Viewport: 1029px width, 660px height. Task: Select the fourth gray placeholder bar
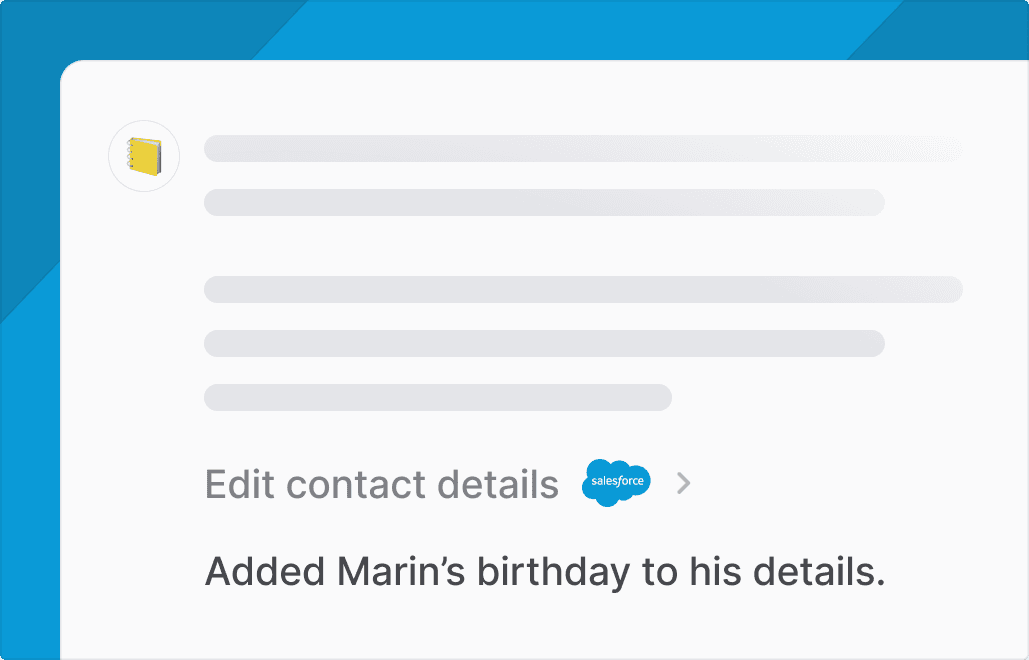544,343
